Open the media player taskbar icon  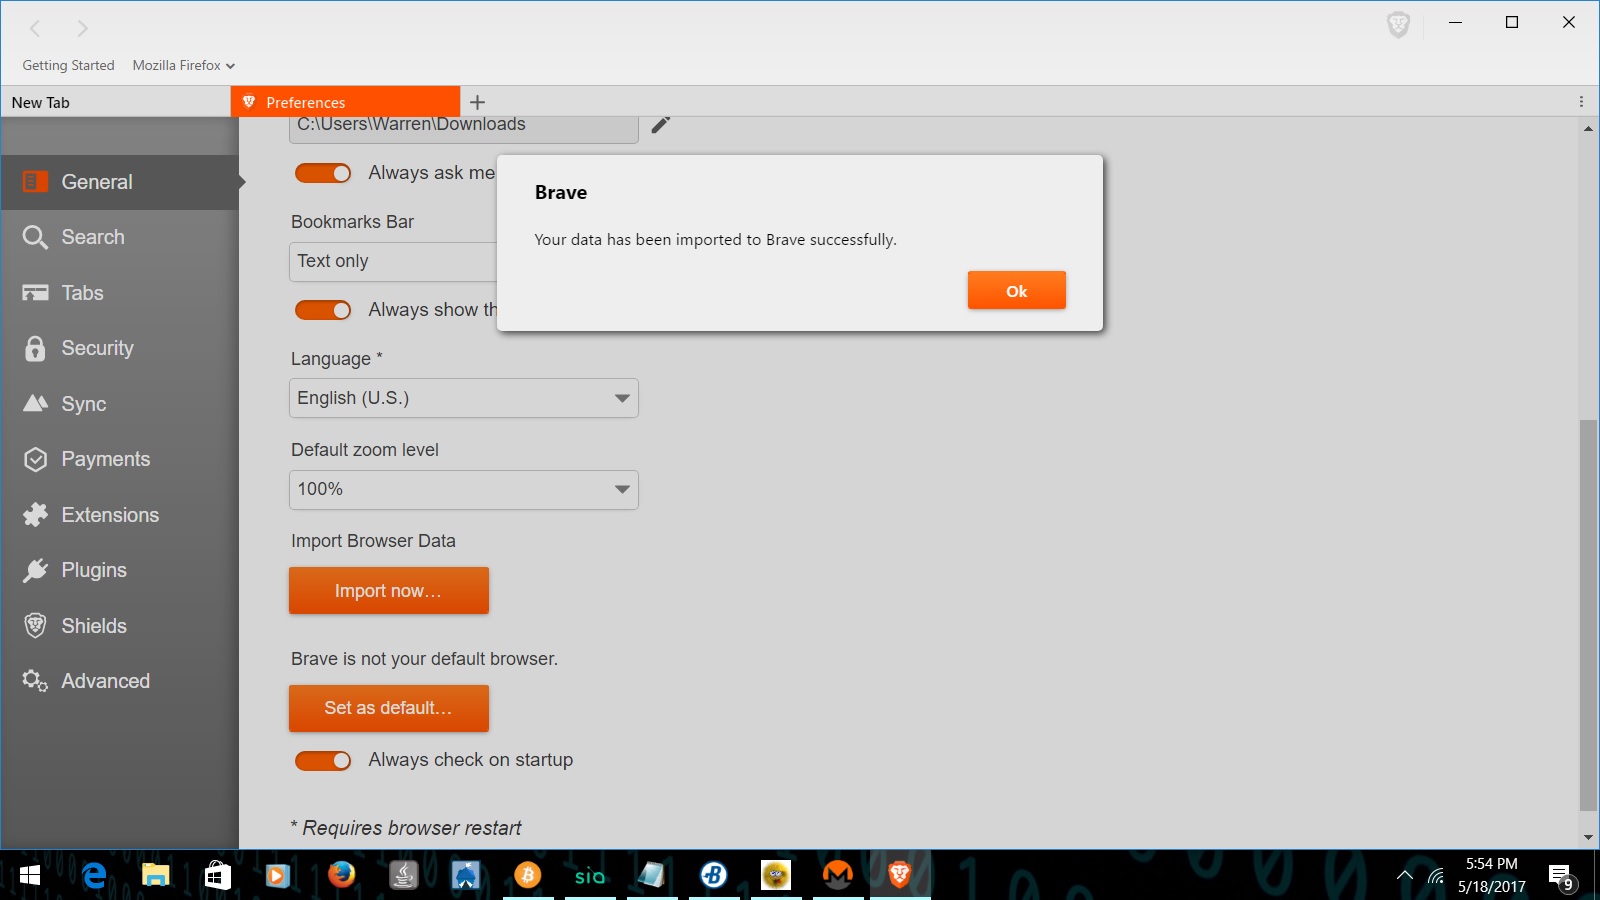[278, 876]
